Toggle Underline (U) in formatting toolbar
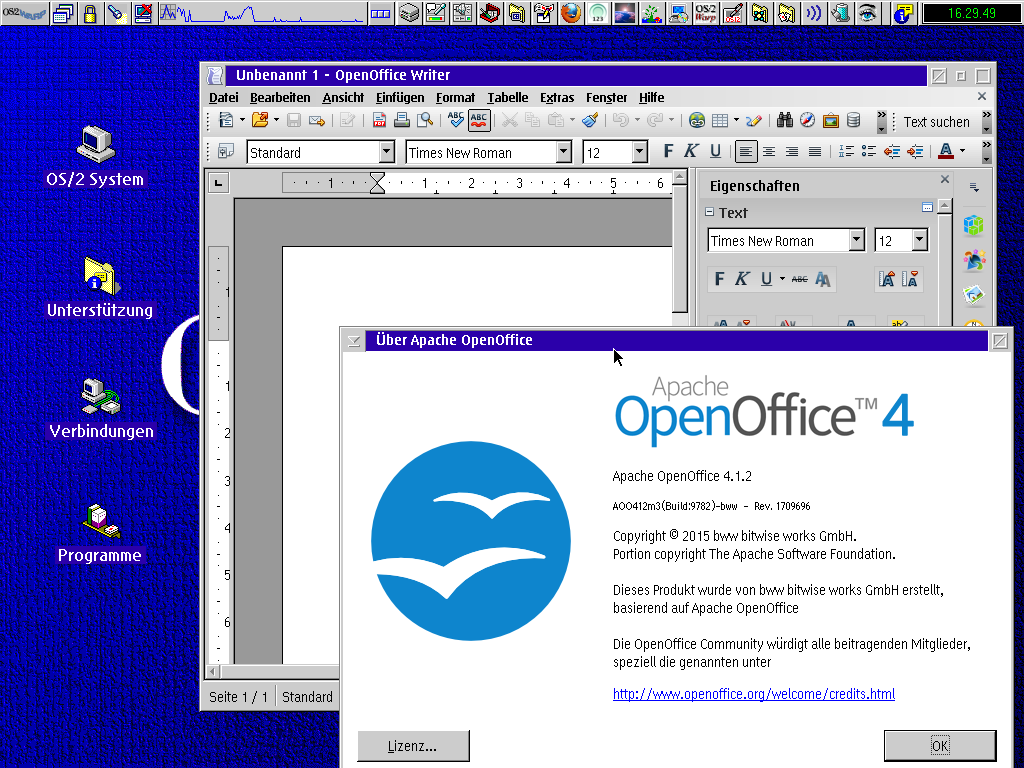Image resolution: width=1024 pixels, height=768 pixels. pos(715,152)
